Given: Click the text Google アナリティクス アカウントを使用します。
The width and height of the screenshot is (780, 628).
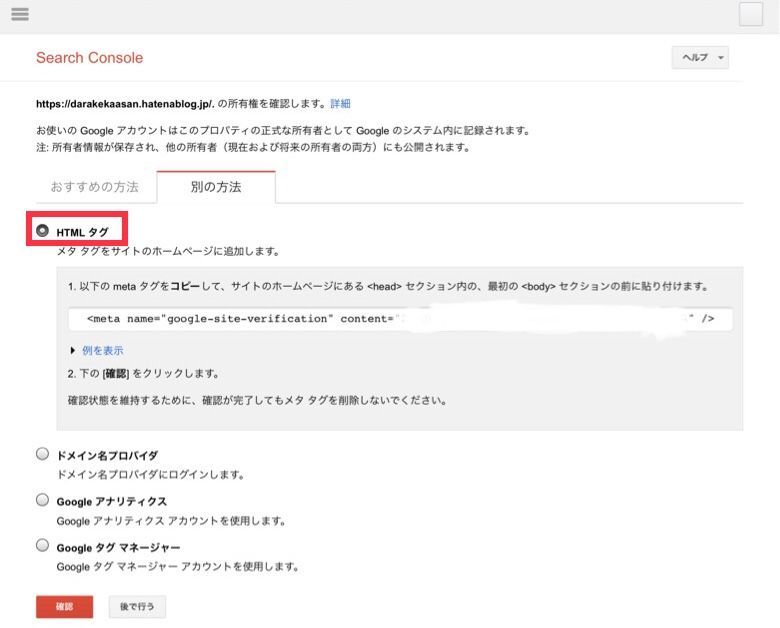Looking at the screenshot, I should tap(172, 521).
